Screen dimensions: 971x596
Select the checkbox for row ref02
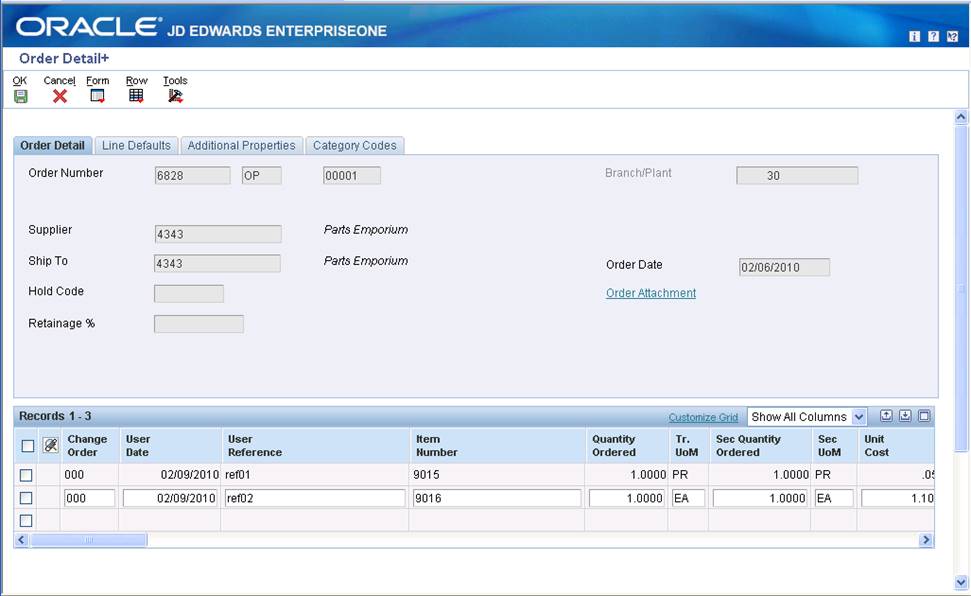[x=26, y=498]
